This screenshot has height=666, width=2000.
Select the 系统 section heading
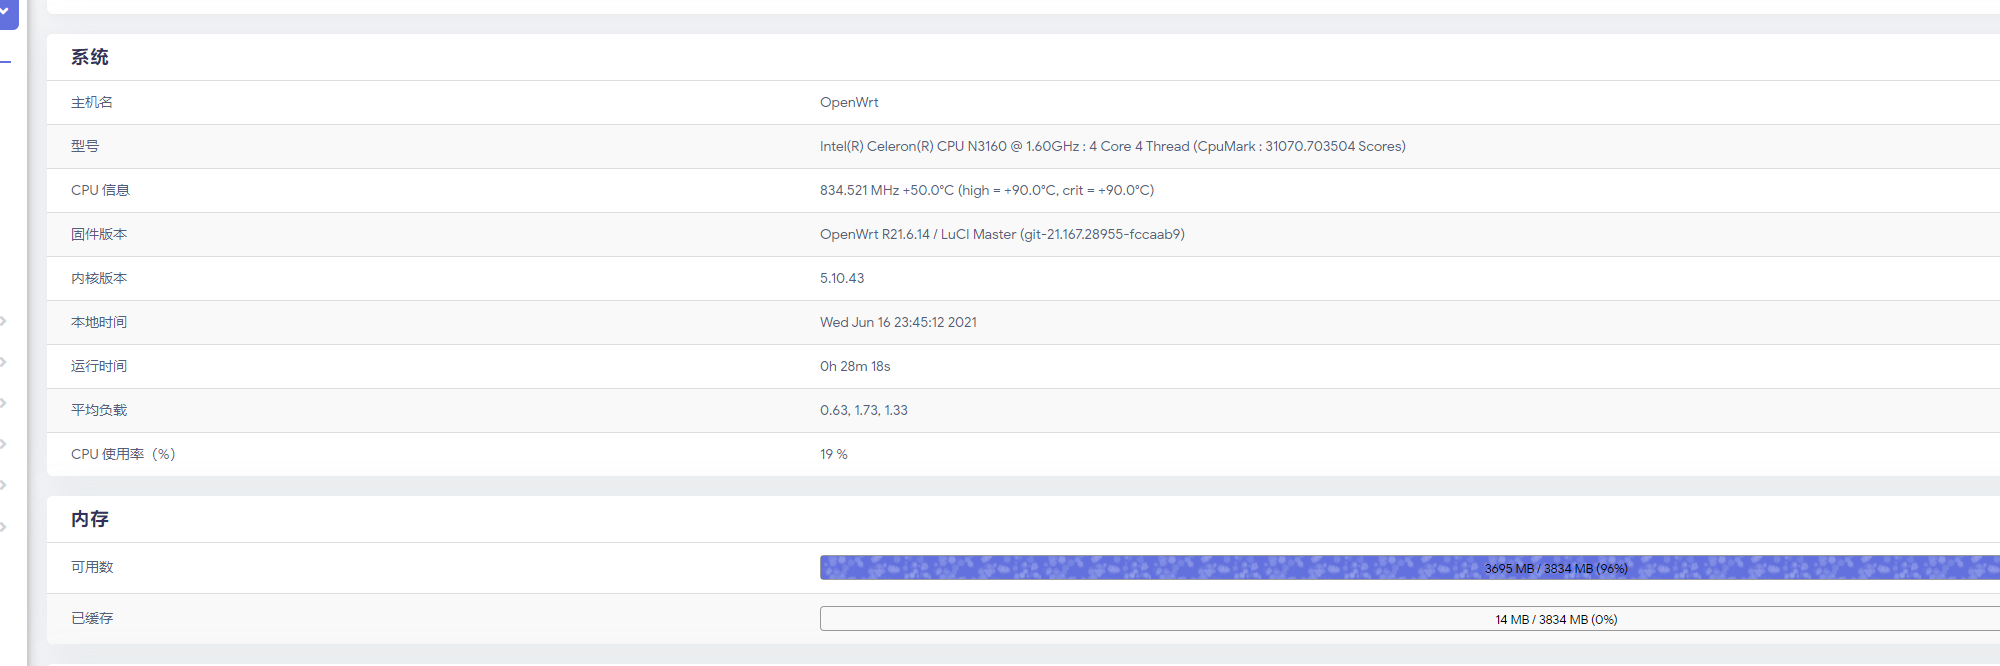(90, 57)
